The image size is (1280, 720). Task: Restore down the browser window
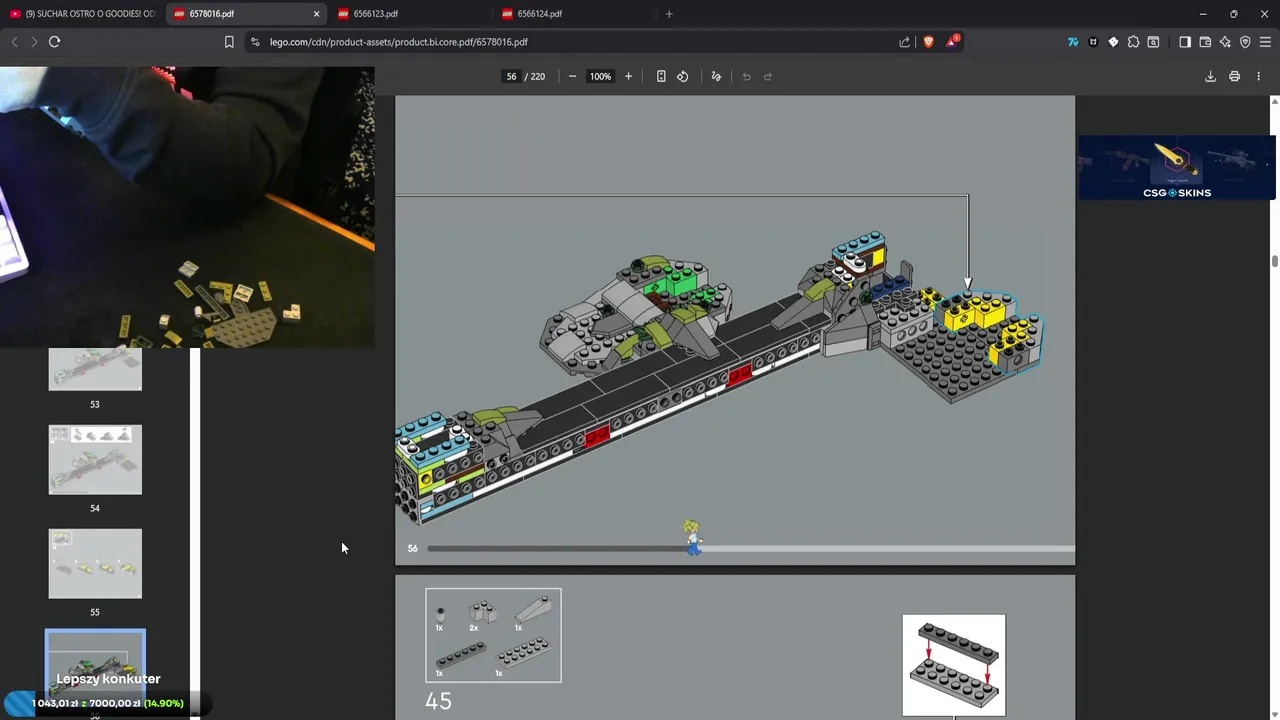click(1233, 14)
